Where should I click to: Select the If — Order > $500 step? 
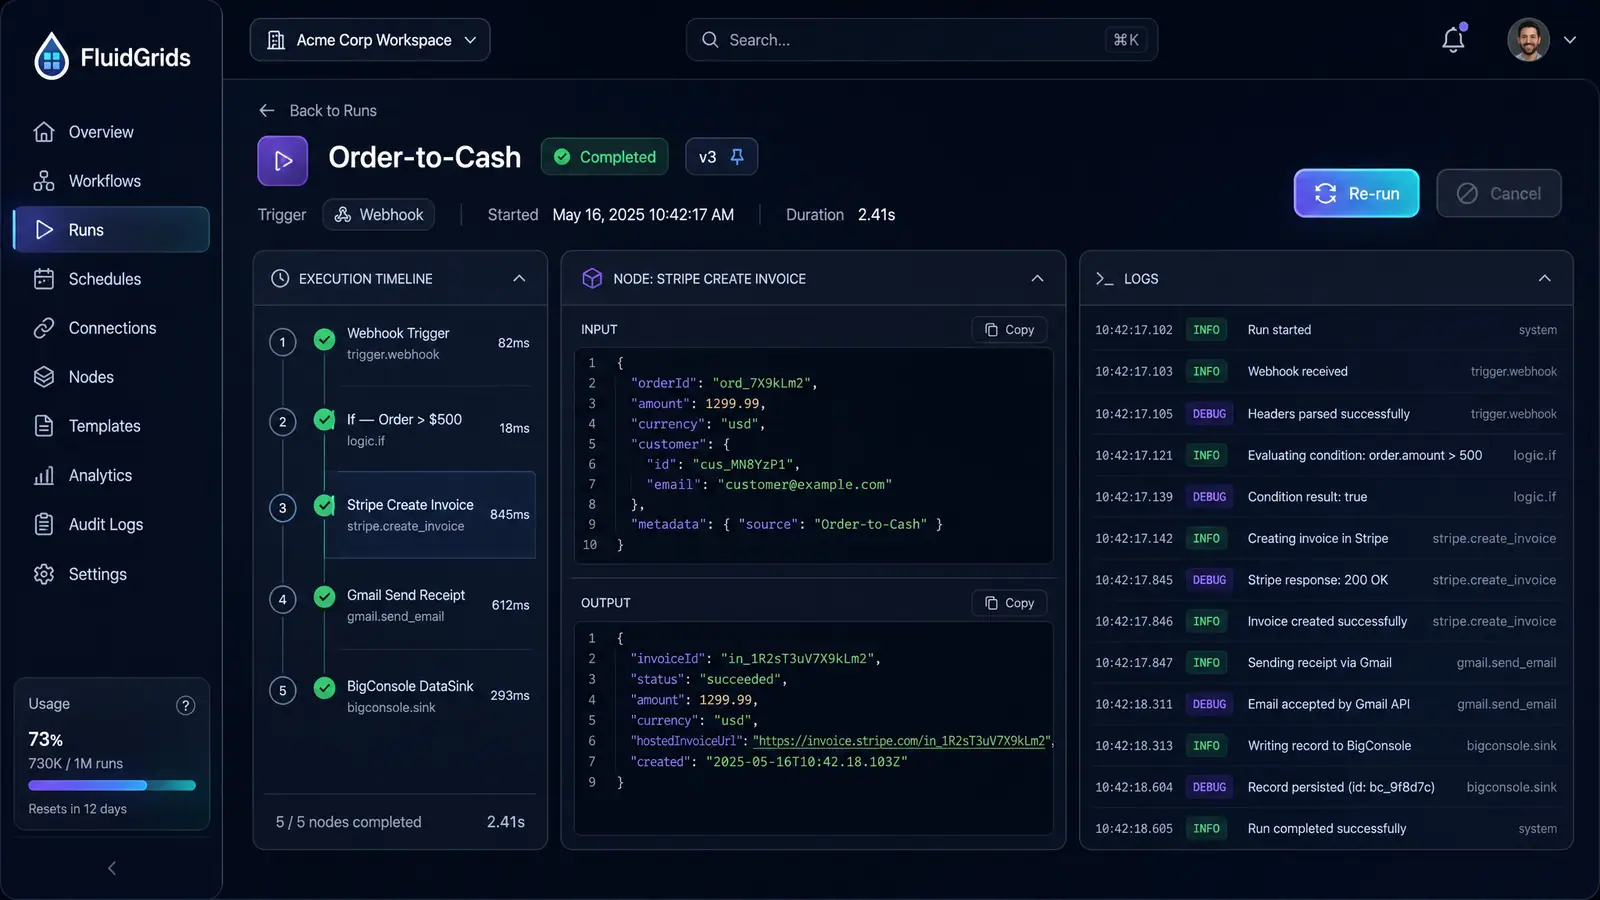tap(400, 429)
